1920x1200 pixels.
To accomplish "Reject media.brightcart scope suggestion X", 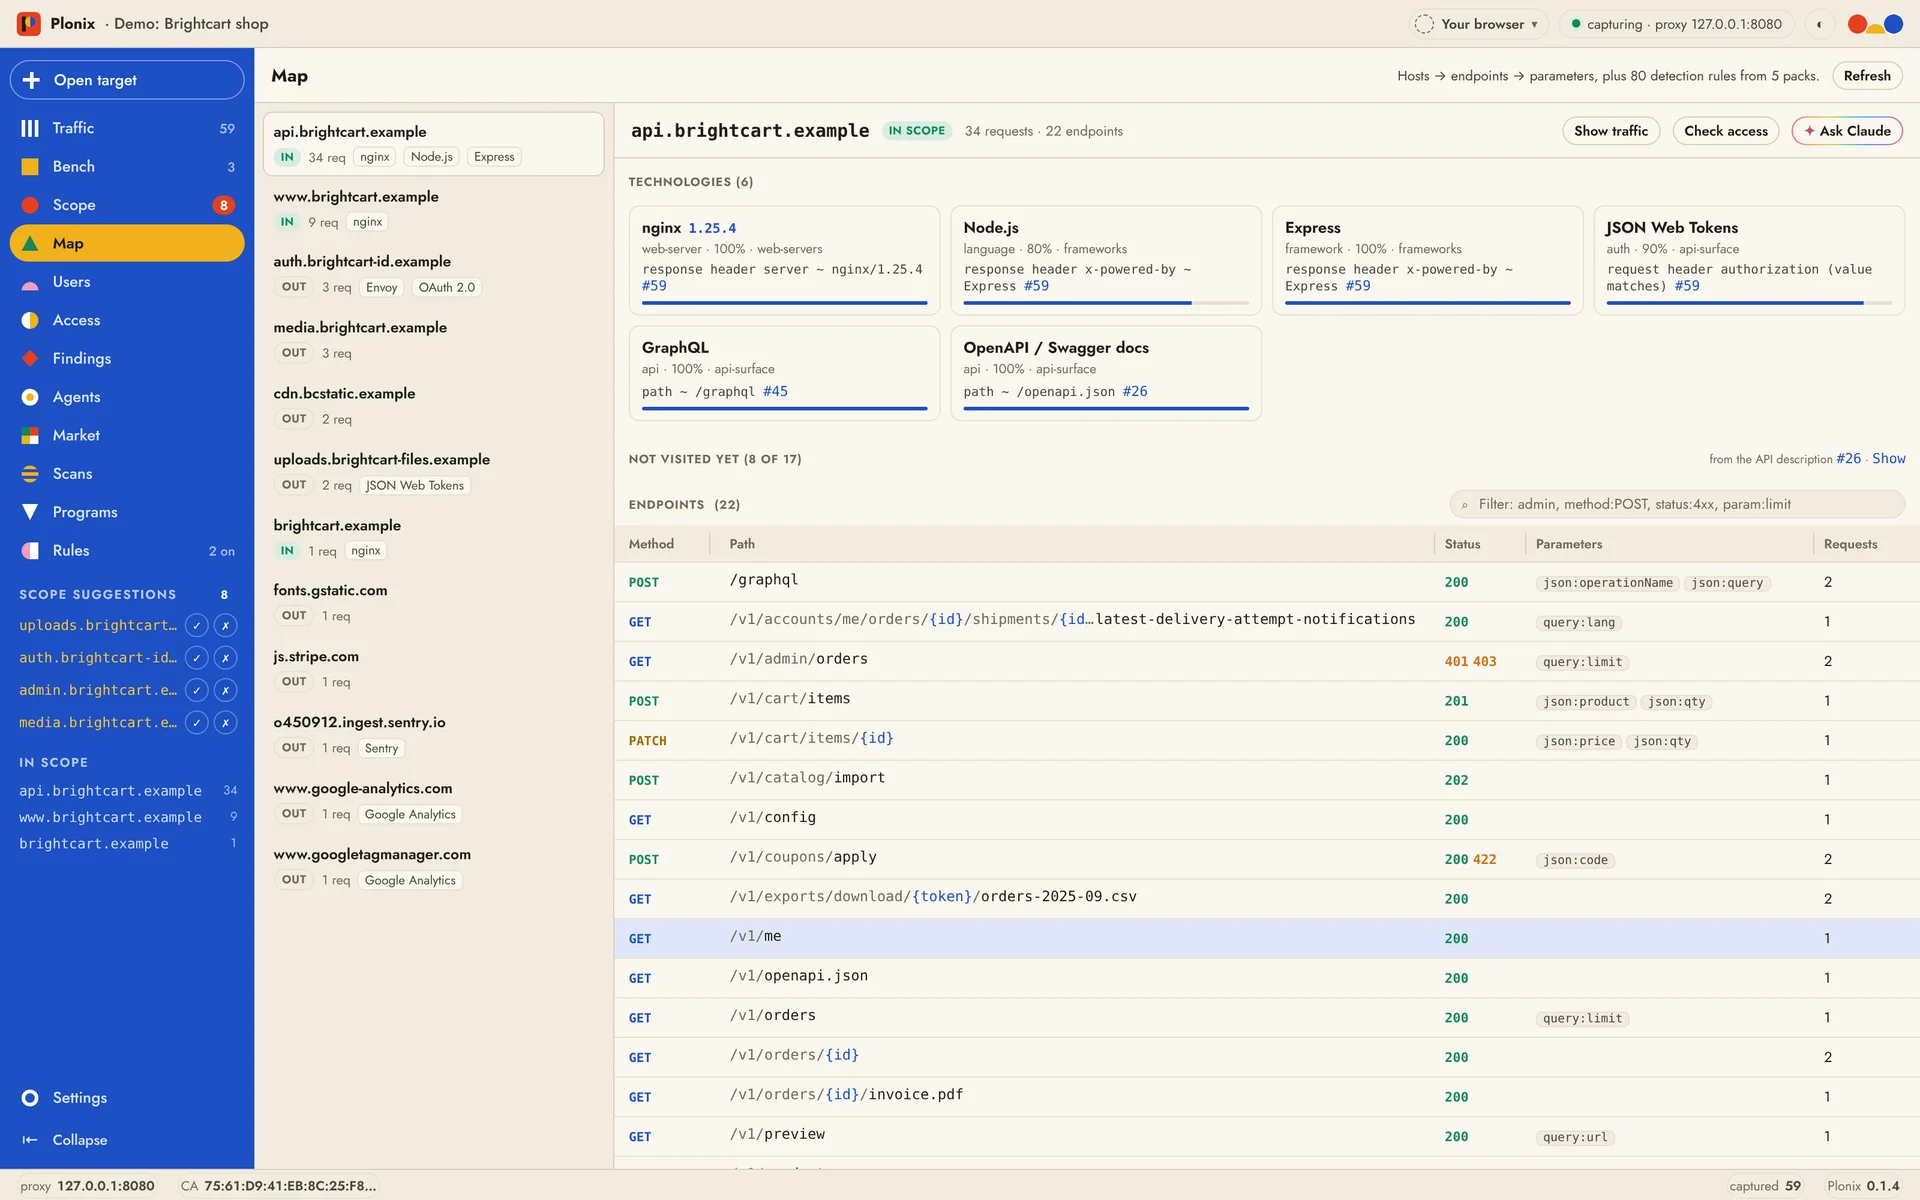I will (x=226, y=722).
